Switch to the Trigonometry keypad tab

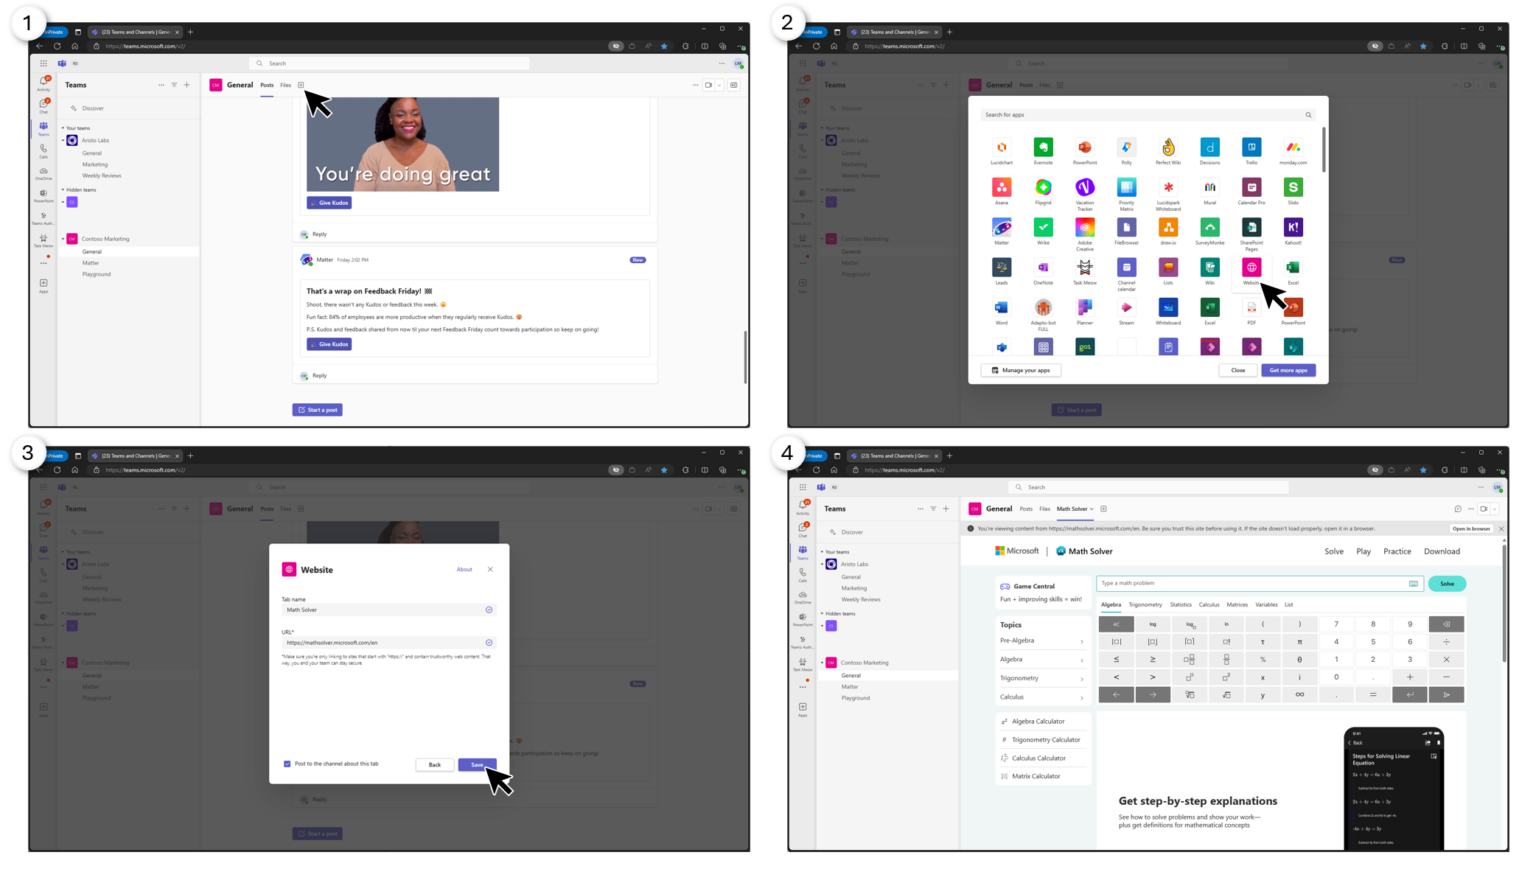coord(1145,605)
